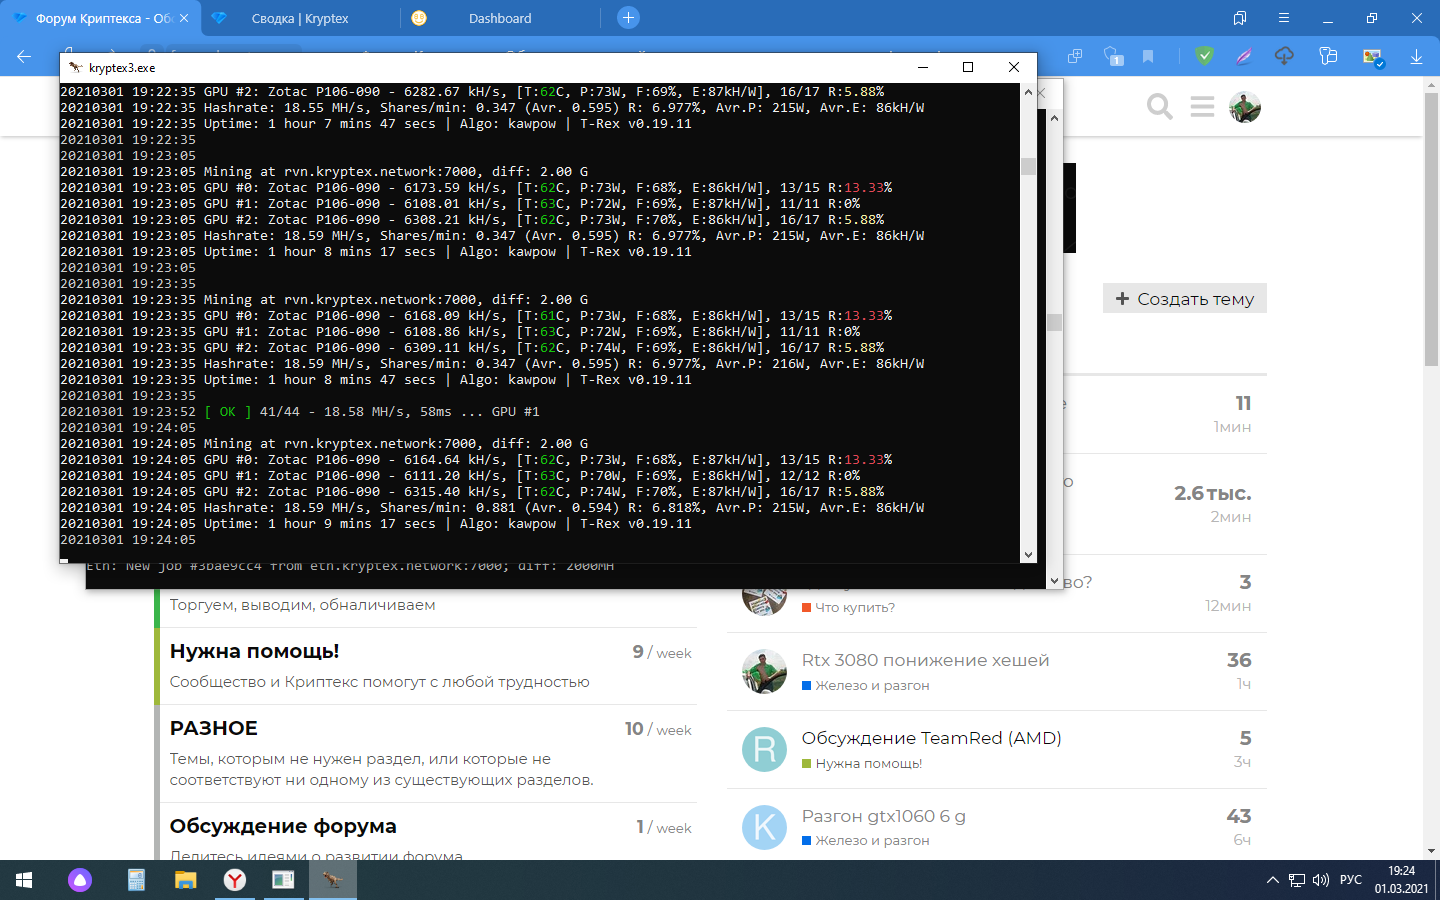Open the cloud download extension icon
The image size is (1440, 900).
tap(1284, 57)
